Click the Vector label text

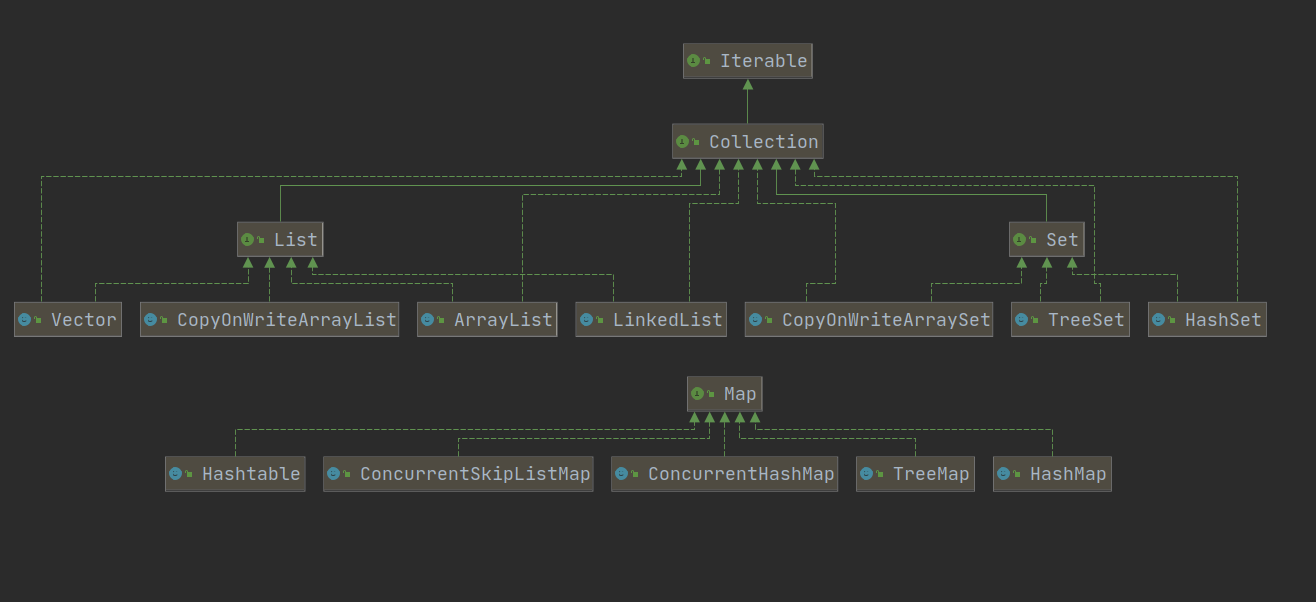[84, 320]
